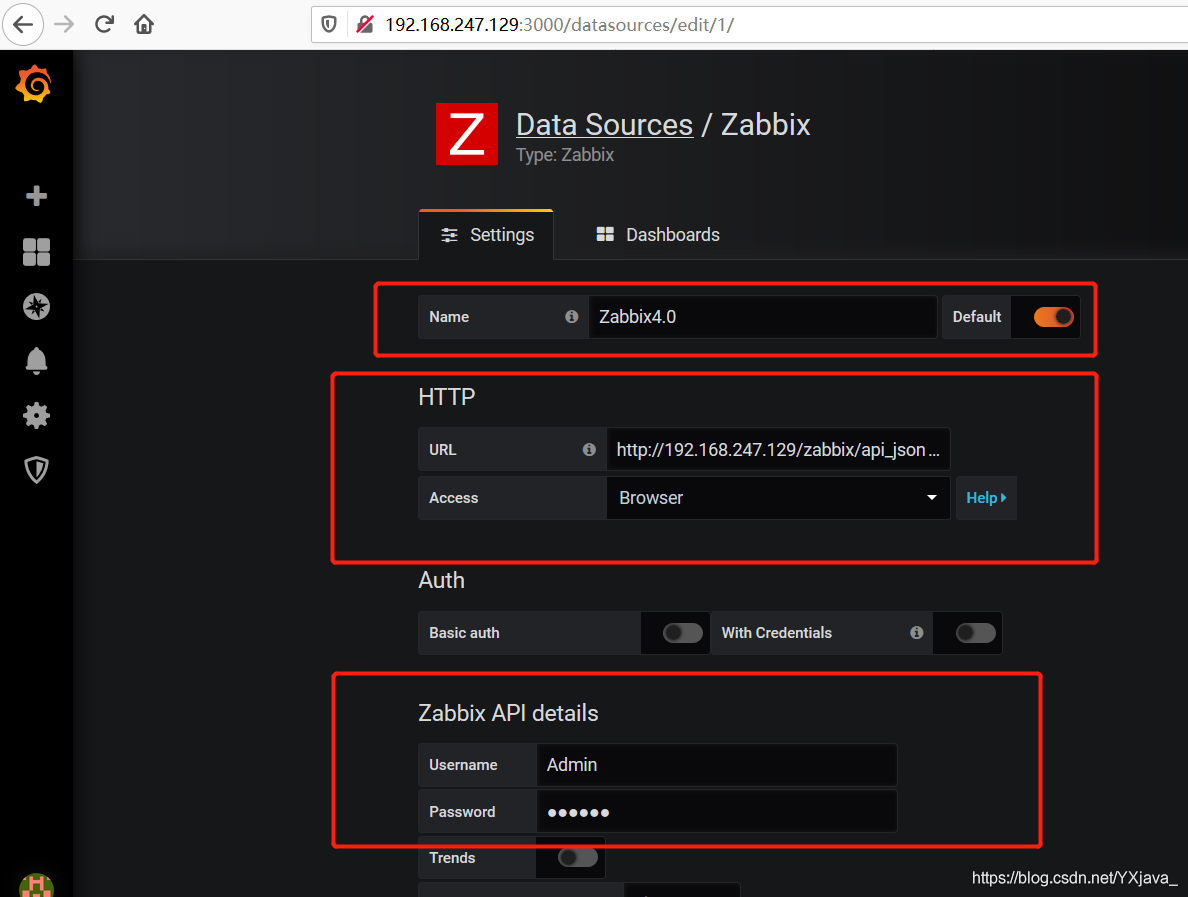Click the Grafana logo home icon
Image resolution: width=1188 pixels, height=897 pixels.
click(x=34, y=83)
